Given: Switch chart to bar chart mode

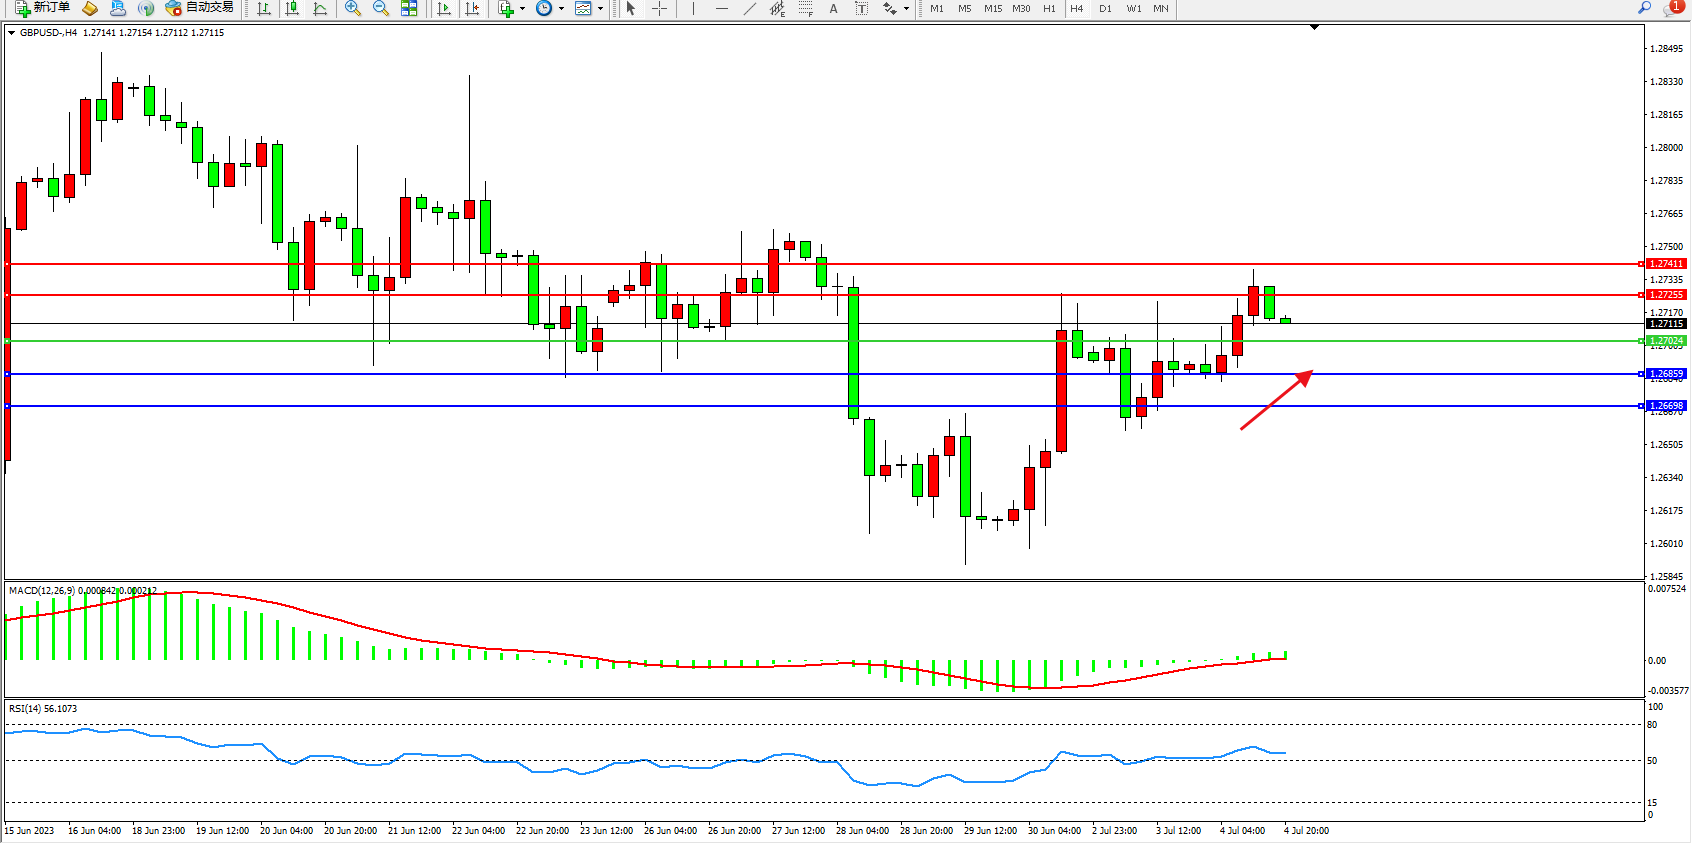Looking at the screenshot, I should click(264, 8).
